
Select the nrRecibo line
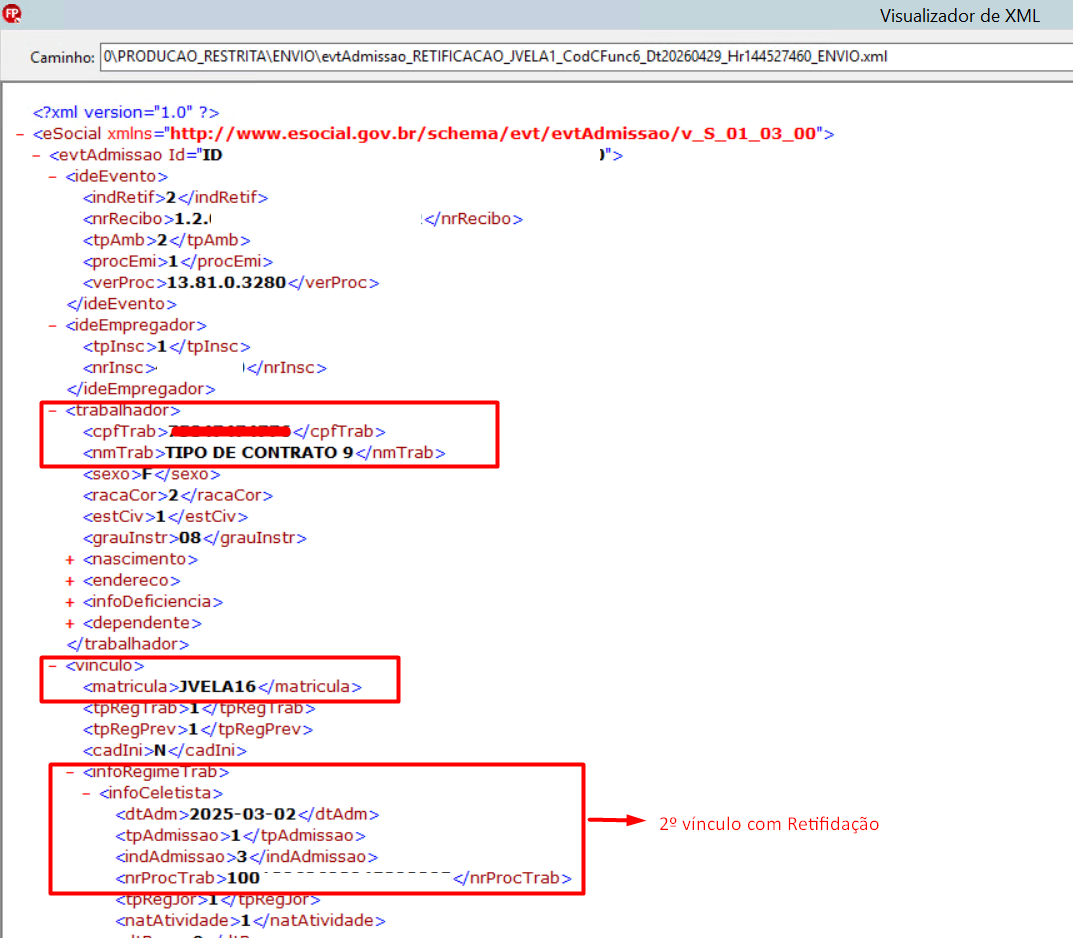tap(303, 219)
